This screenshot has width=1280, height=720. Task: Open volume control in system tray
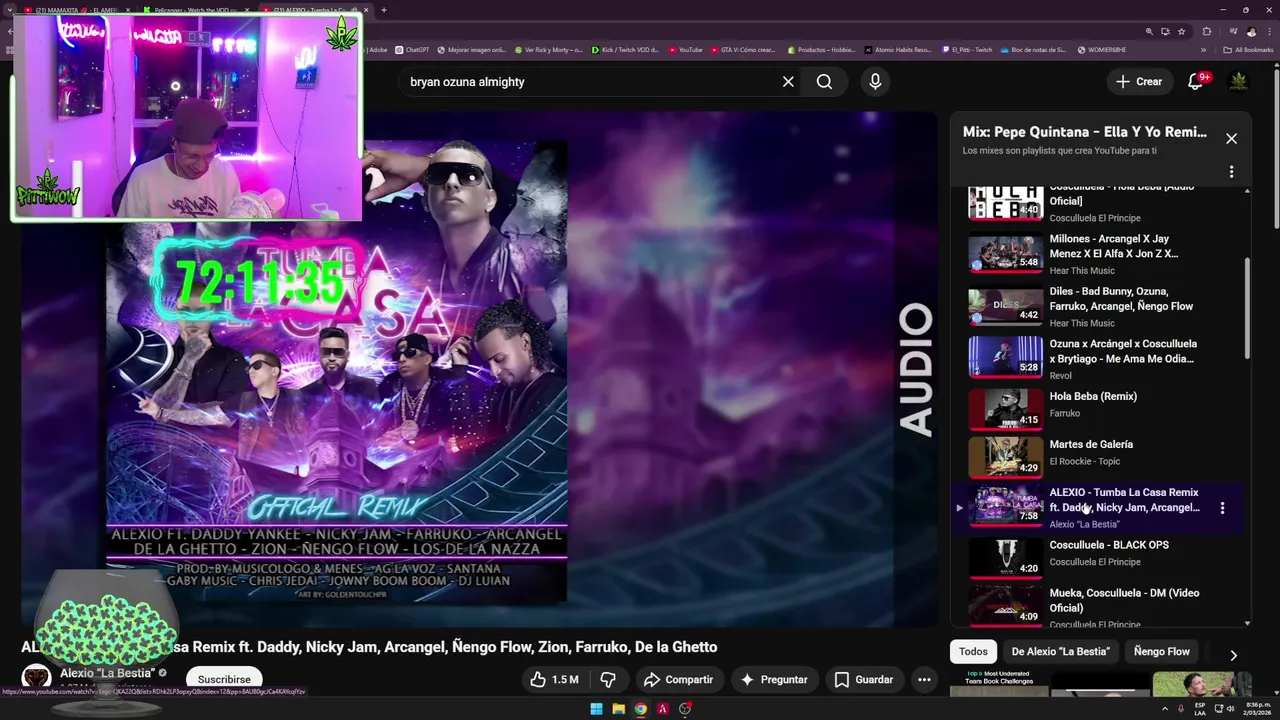[1230, 709]
